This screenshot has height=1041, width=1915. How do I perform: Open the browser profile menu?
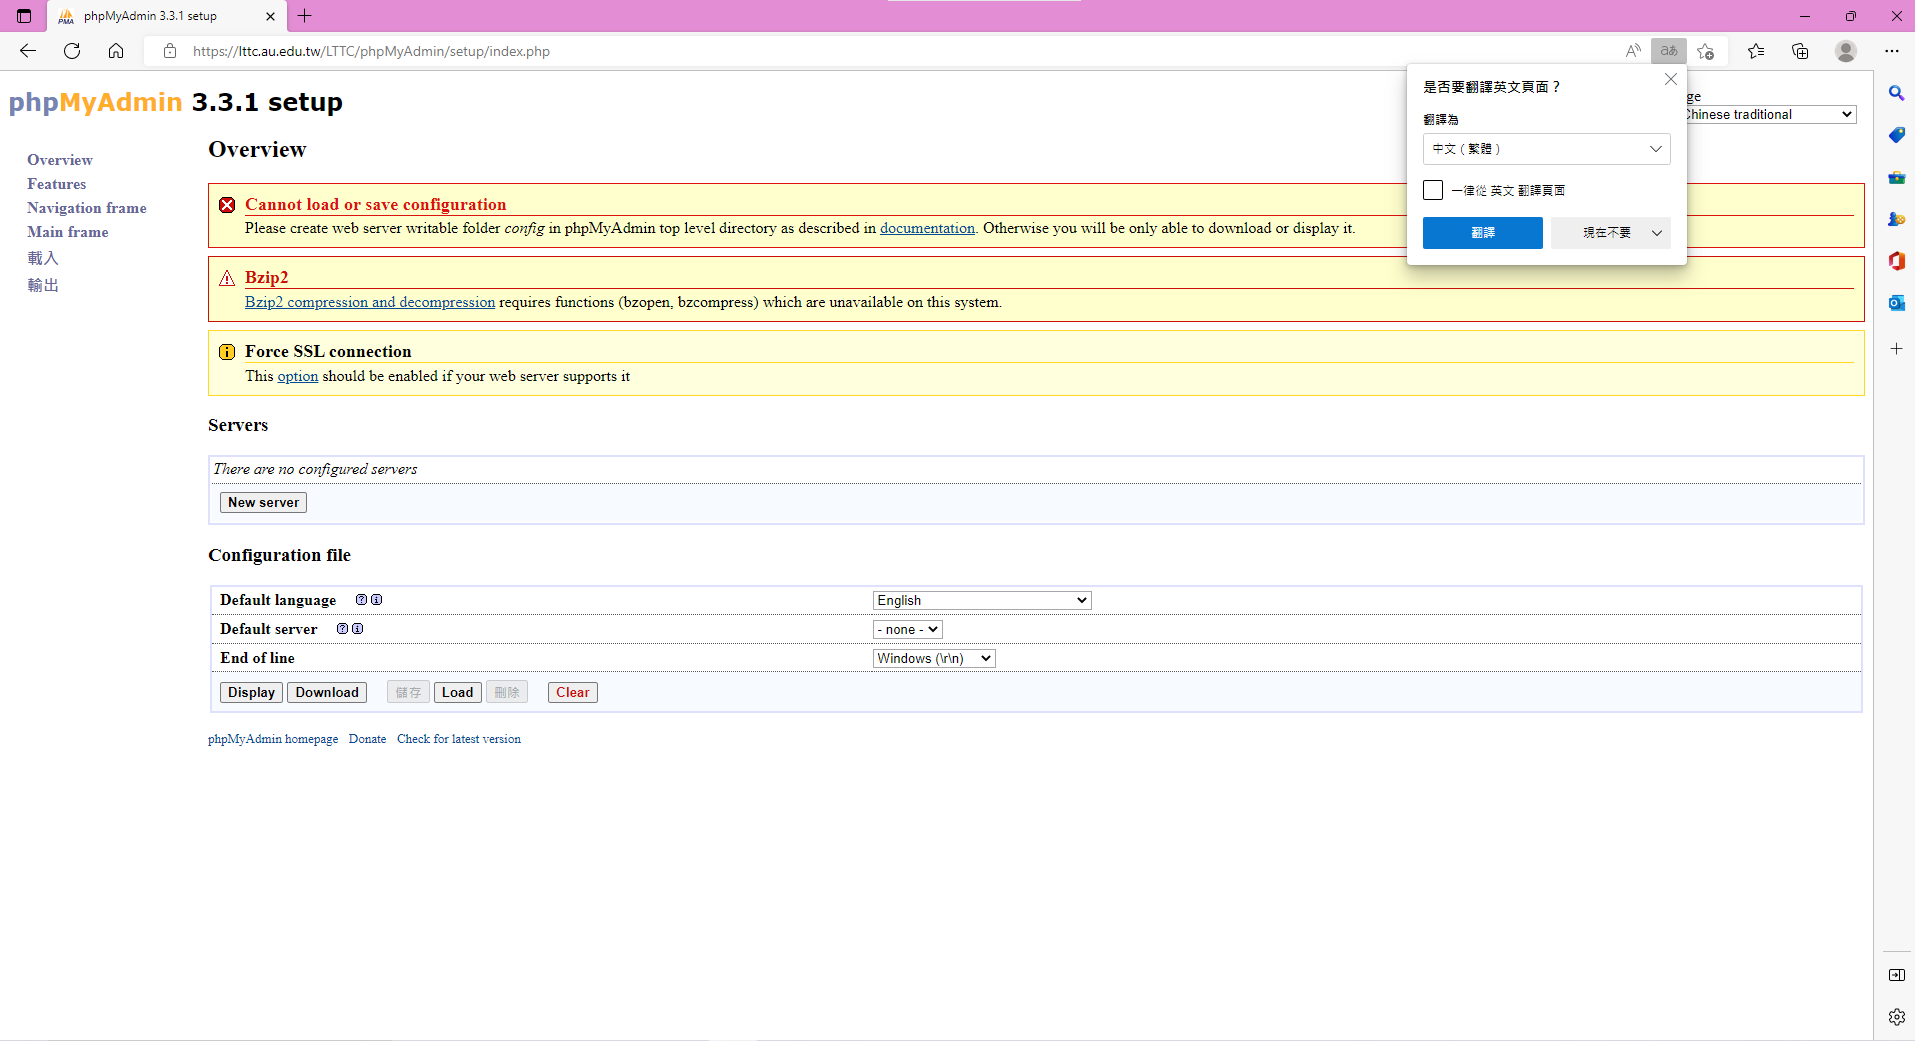coord(1846,51)
